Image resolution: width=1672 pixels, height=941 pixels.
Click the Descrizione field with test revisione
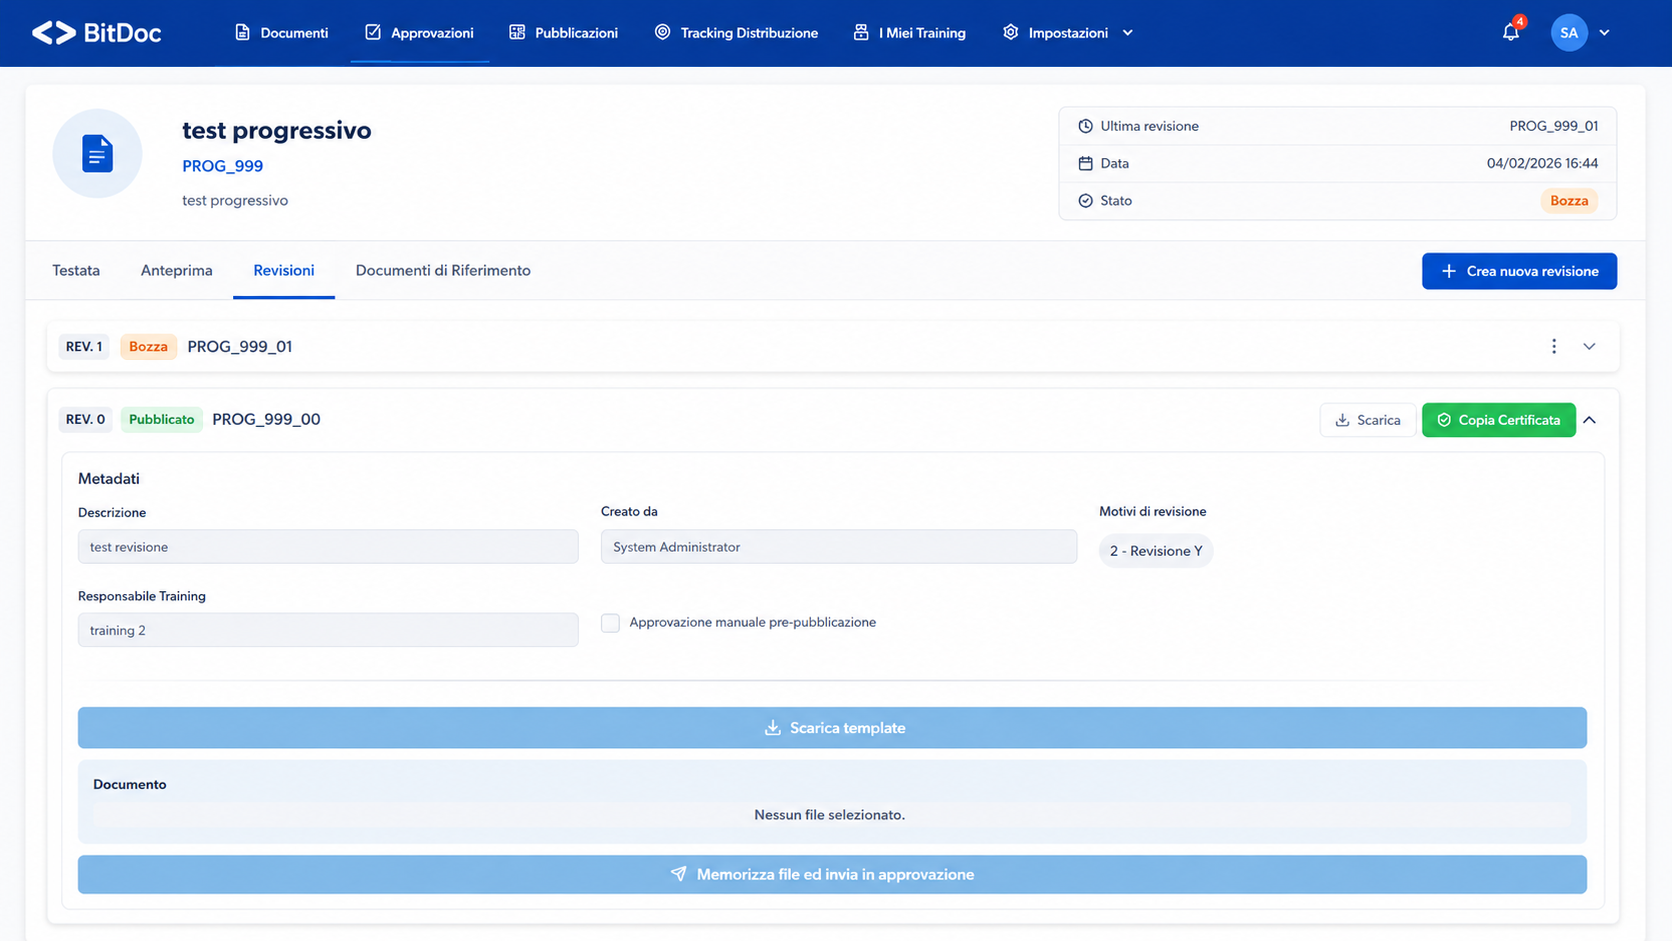(x=328, y=547)
